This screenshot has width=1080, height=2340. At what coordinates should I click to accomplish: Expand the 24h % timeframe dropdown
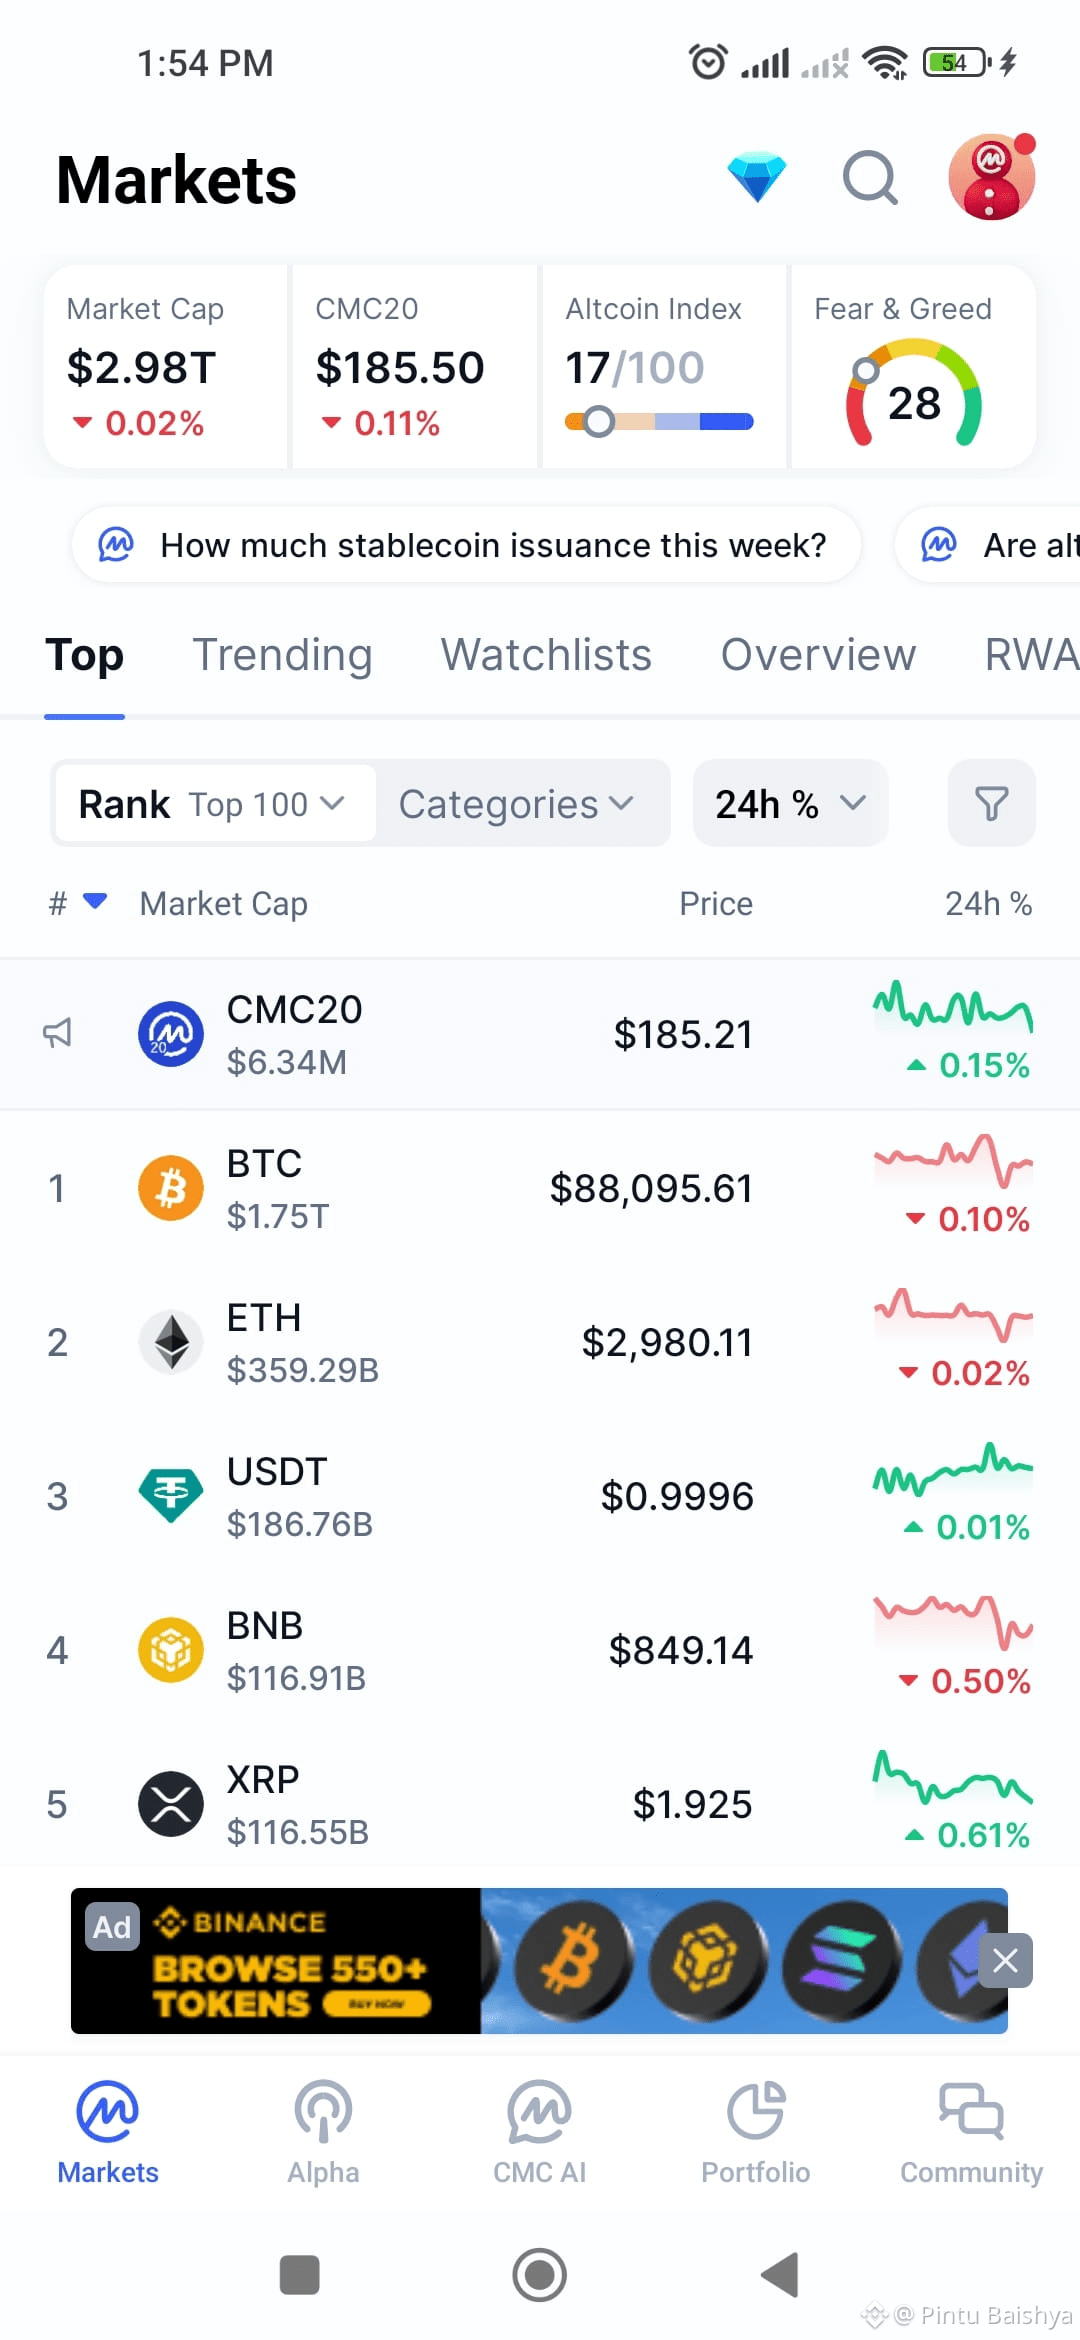[790, 804]
